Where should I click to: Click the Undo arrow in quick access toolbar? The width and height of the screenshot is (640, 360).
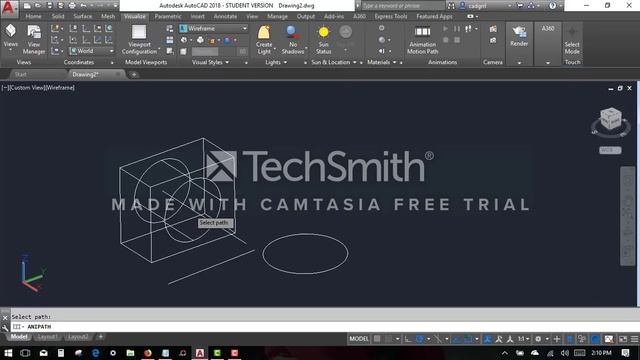click(83, 6)
